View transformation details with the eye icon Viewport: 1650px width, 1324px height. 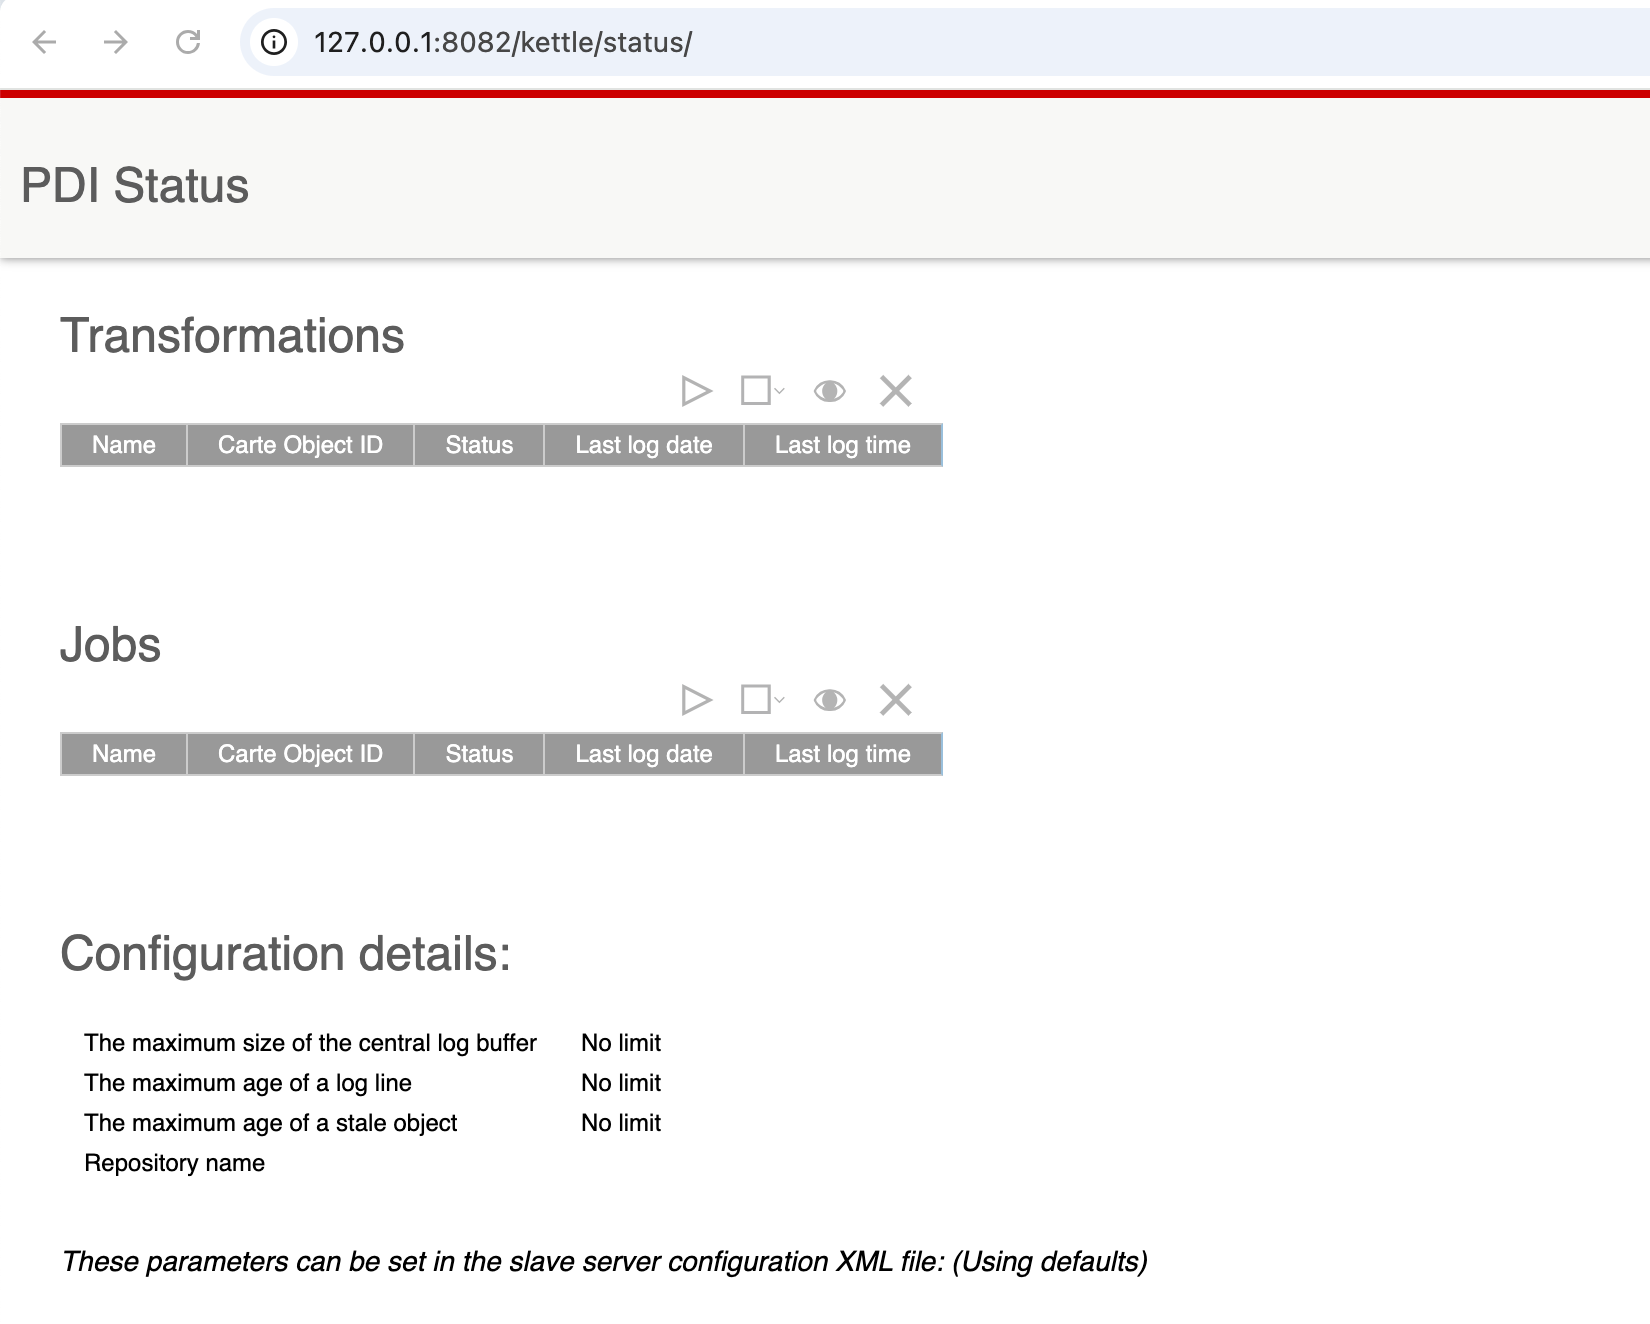pos(829,391)
